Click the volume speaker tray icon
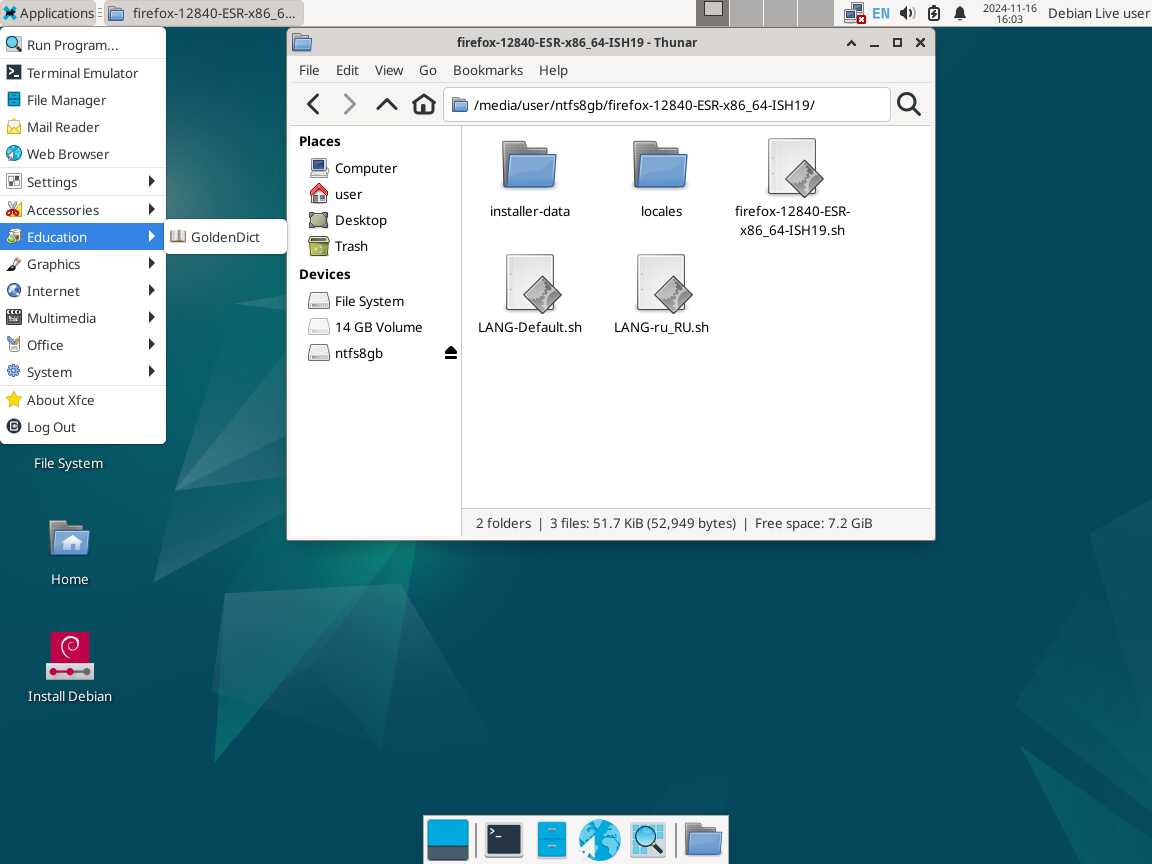 907,13
